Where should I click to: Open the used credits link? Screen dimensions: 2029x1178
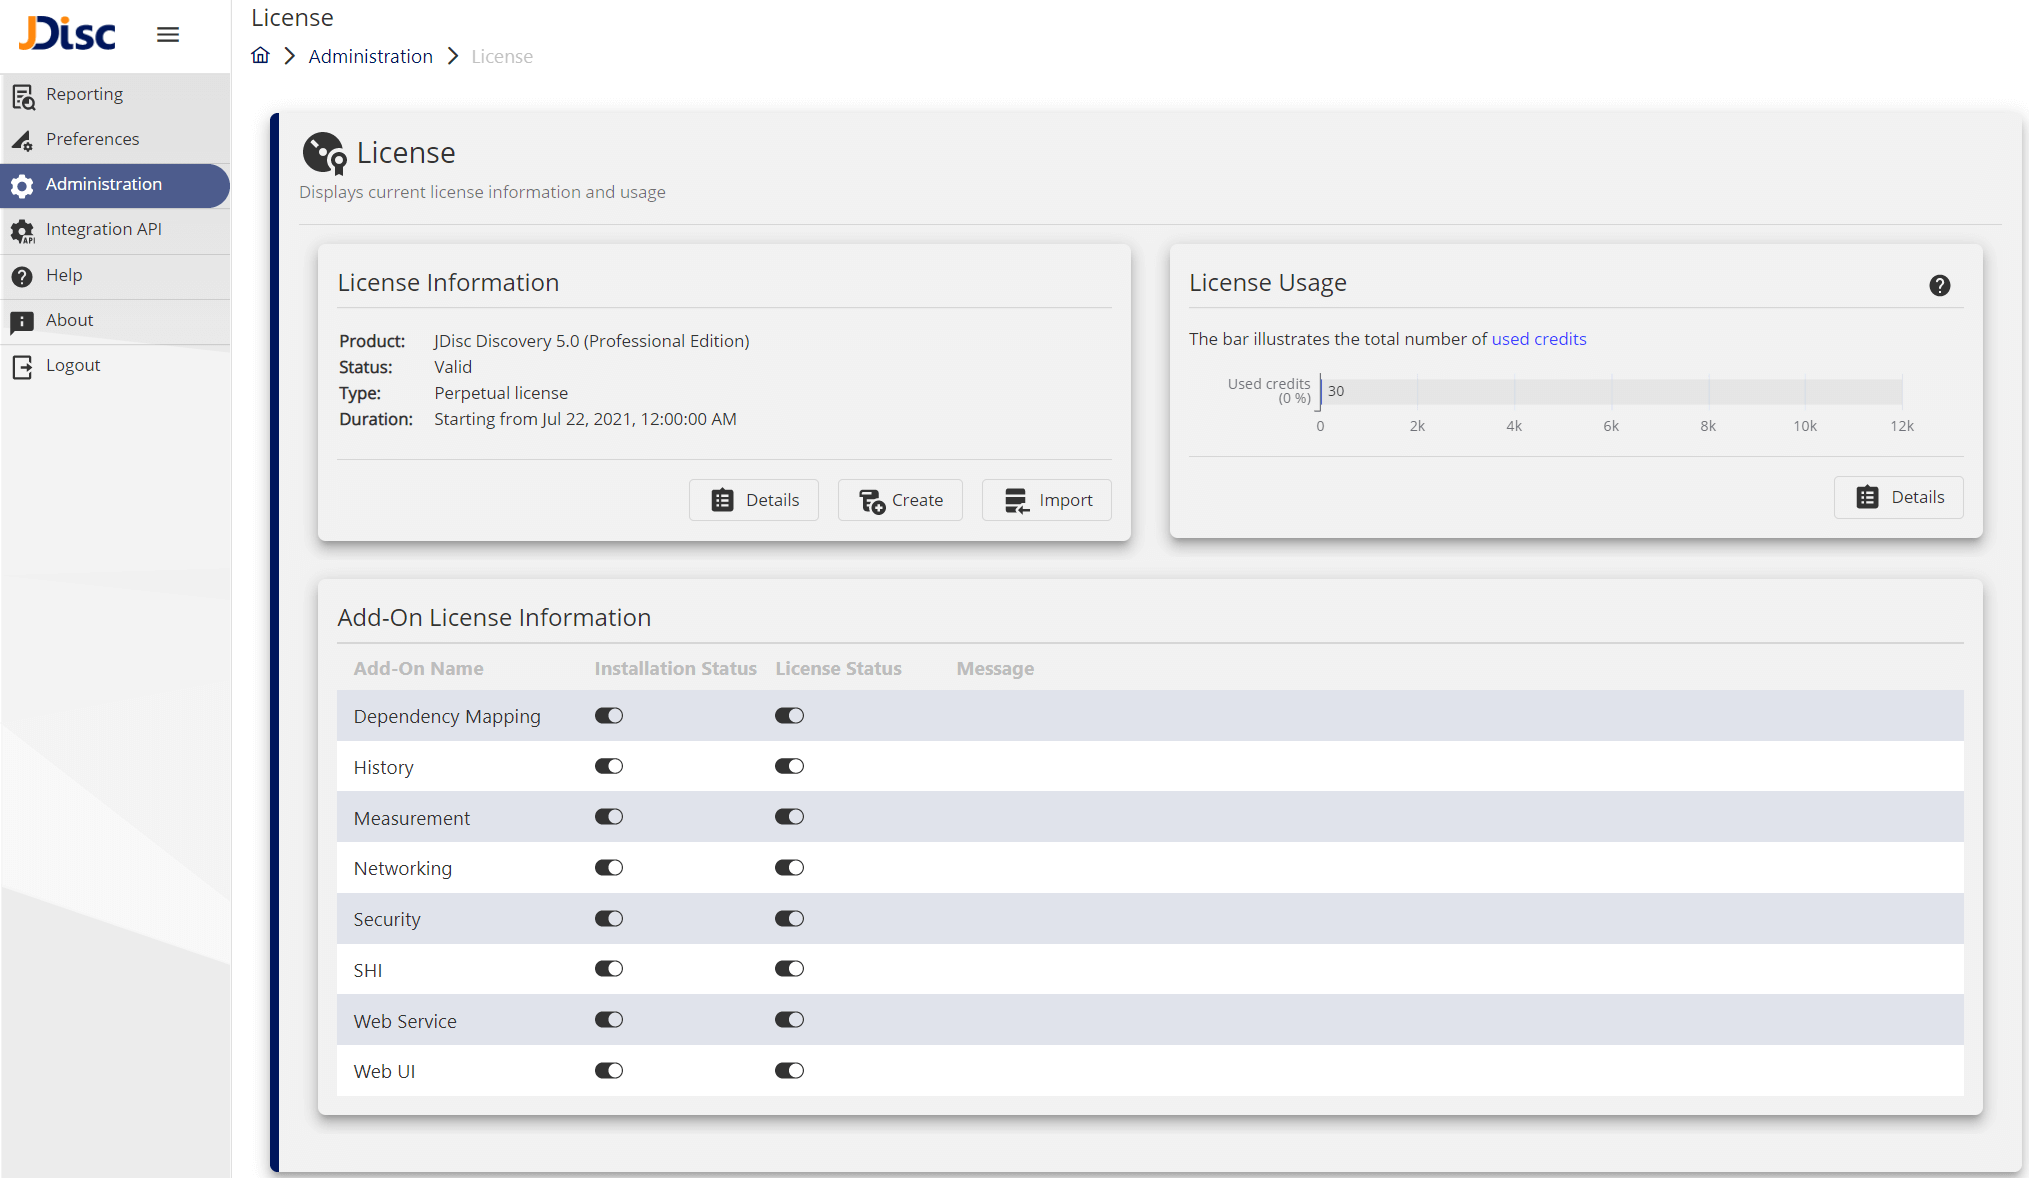coord(1538,339)
